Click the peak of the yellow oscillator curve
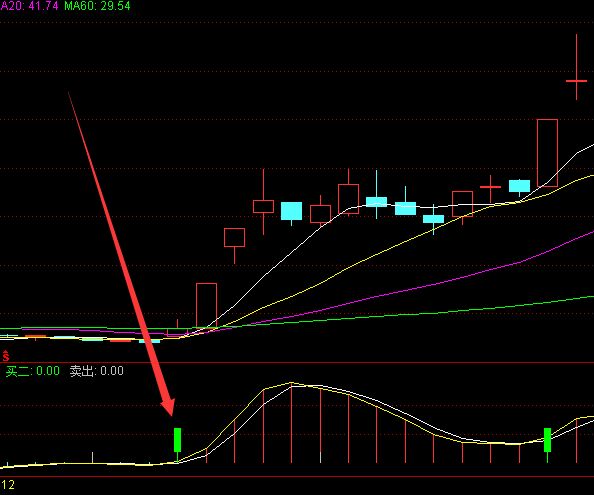 coord(291,383)
